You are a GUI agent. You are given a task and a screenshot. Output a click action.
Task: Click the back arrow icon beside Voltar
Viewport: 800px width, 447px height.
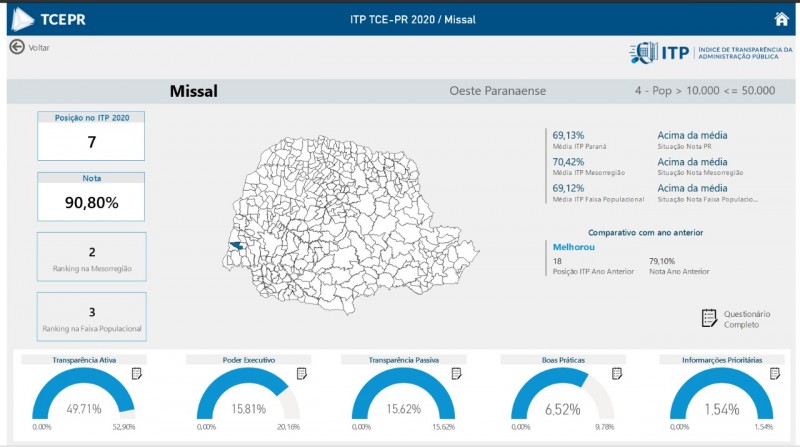point(16,47)
